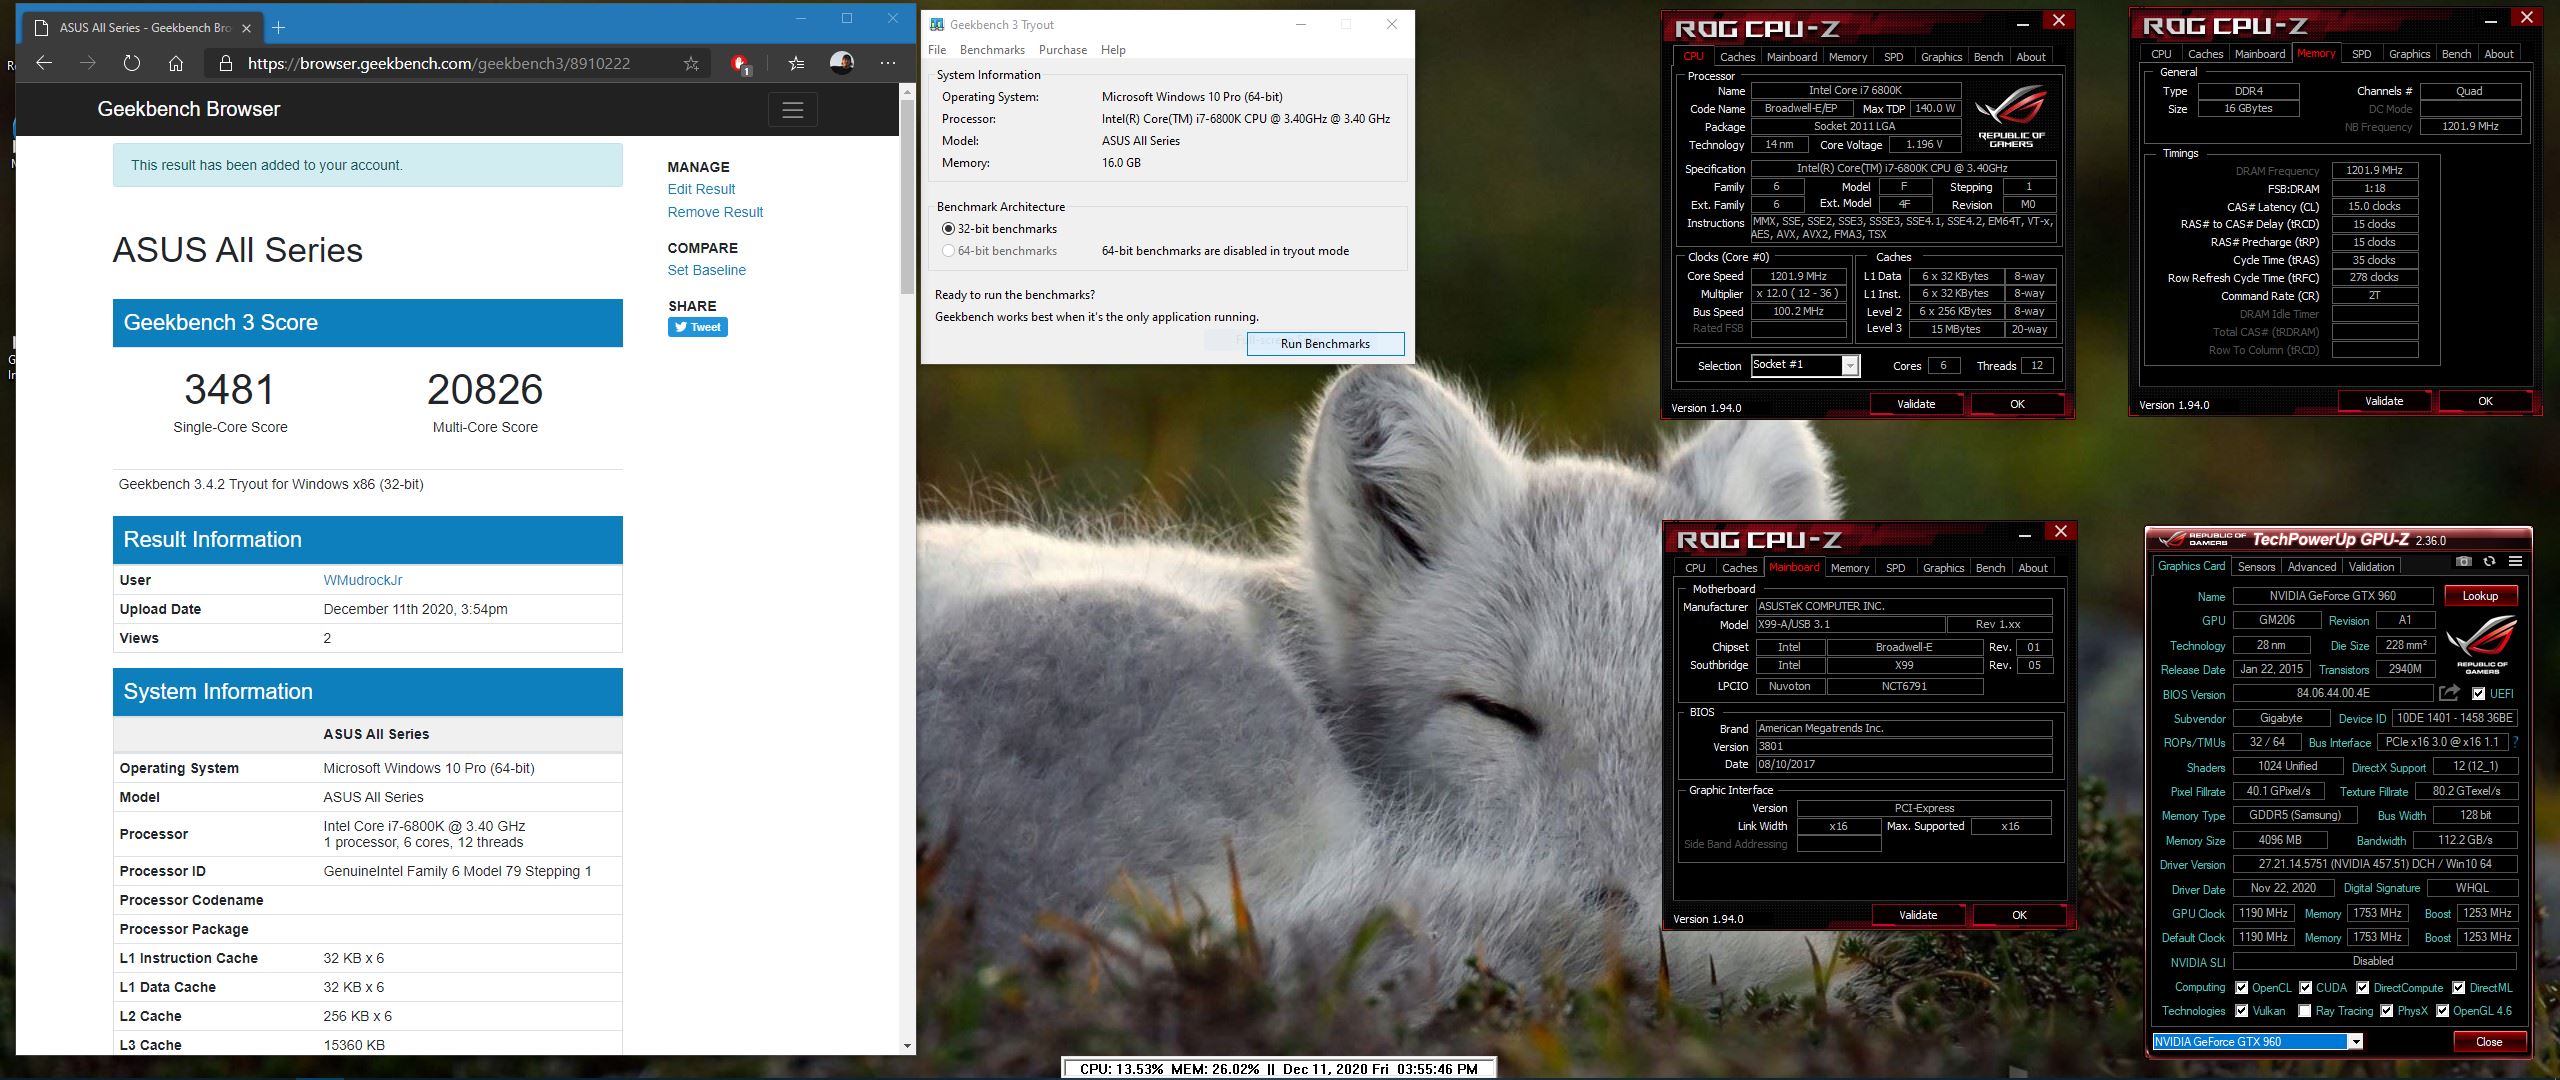Click Bus Interface question mark
Image resolution: width=2560 pixels, height=1080 pixels.
pos(2515,742)
